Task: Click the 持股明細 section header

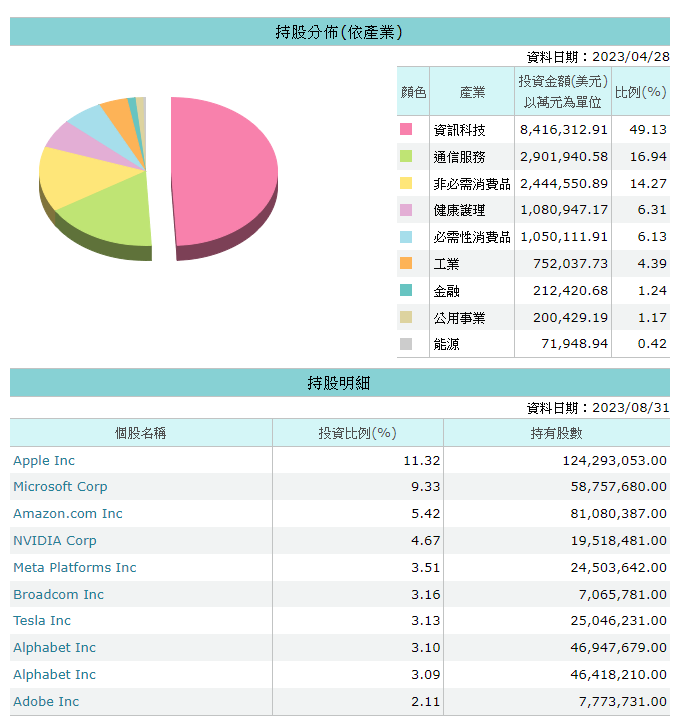Action: click(339, 383)
